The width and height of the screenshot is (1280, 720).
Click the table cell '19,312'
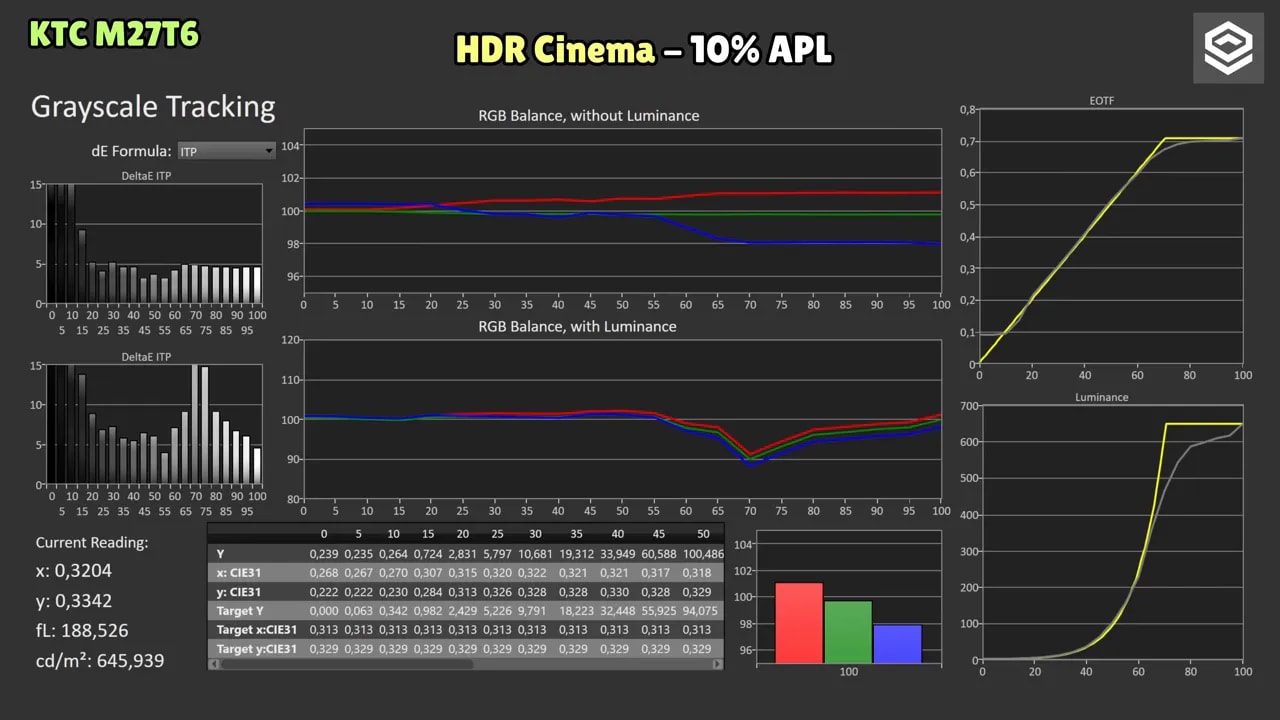(x=577, y=554)
